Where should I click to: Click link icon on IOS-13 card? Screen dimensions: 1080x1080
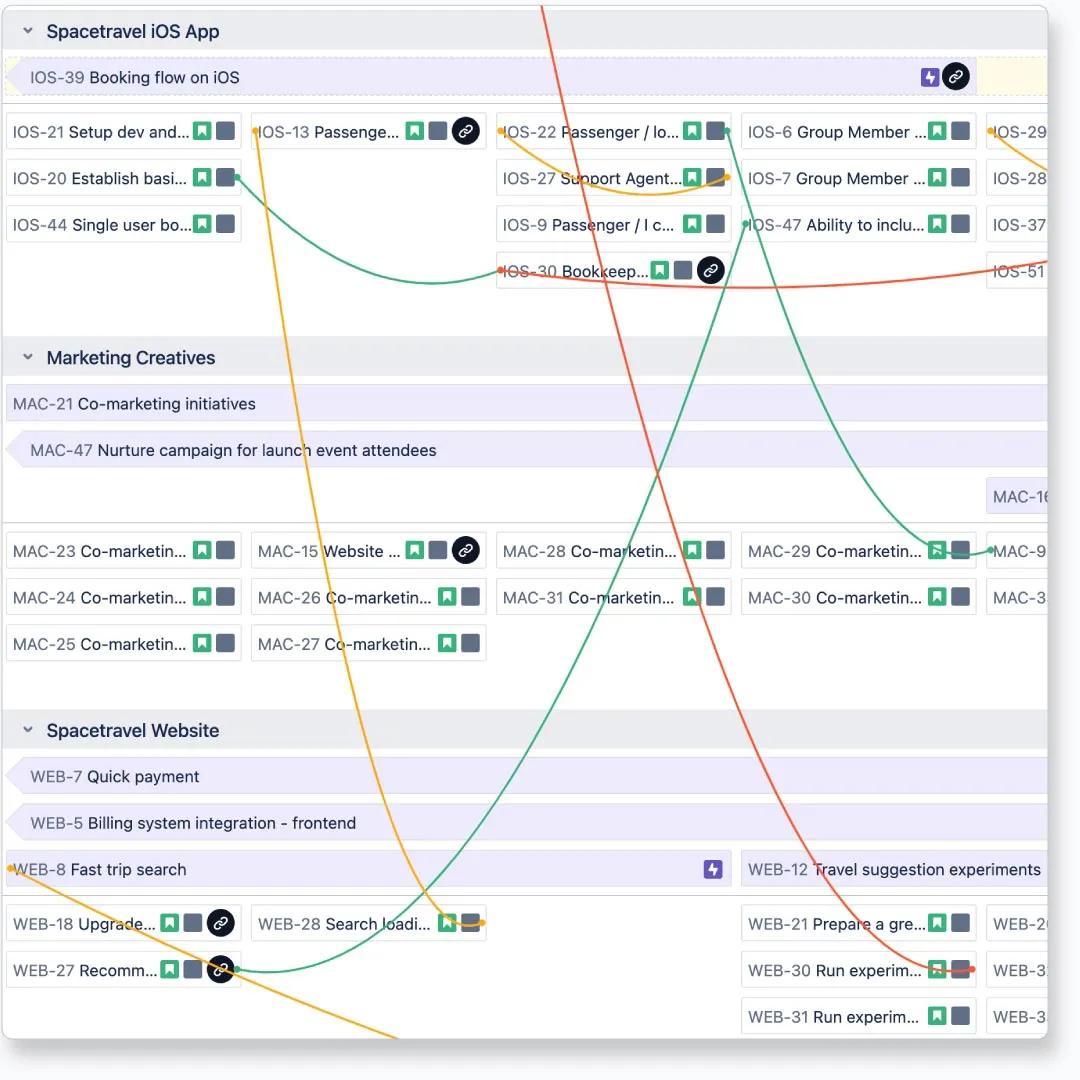pos(465,131)
